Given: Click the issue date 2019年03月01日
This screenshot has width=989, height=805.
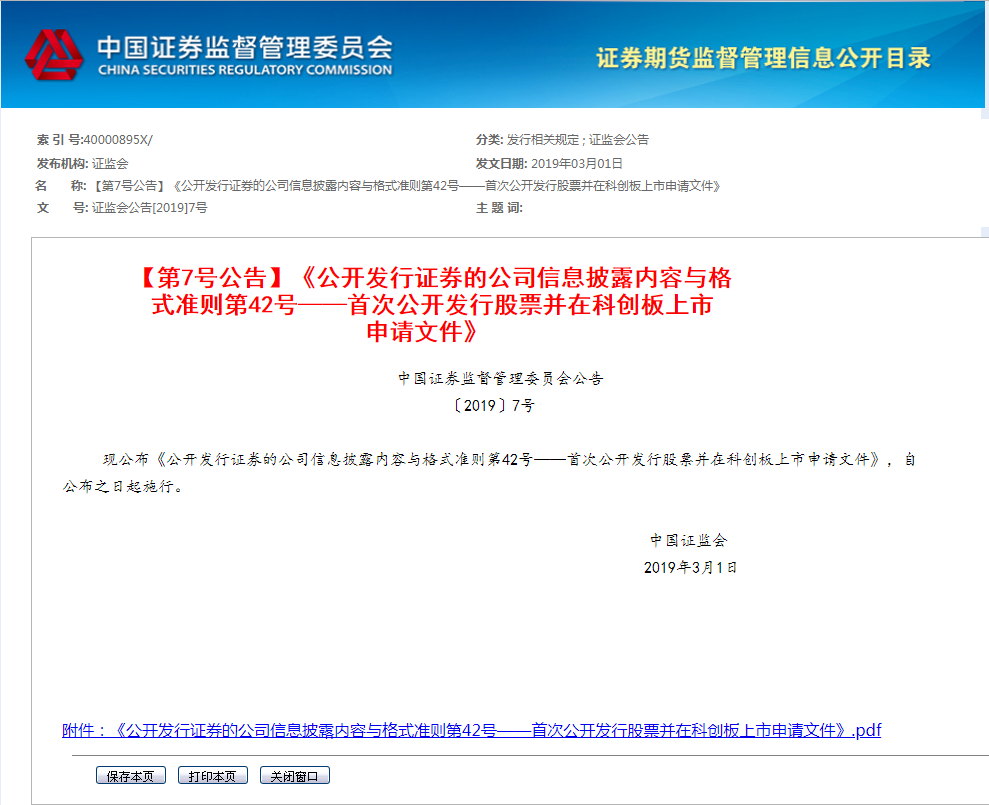Looking at the screenshot, I should point(576,164).
